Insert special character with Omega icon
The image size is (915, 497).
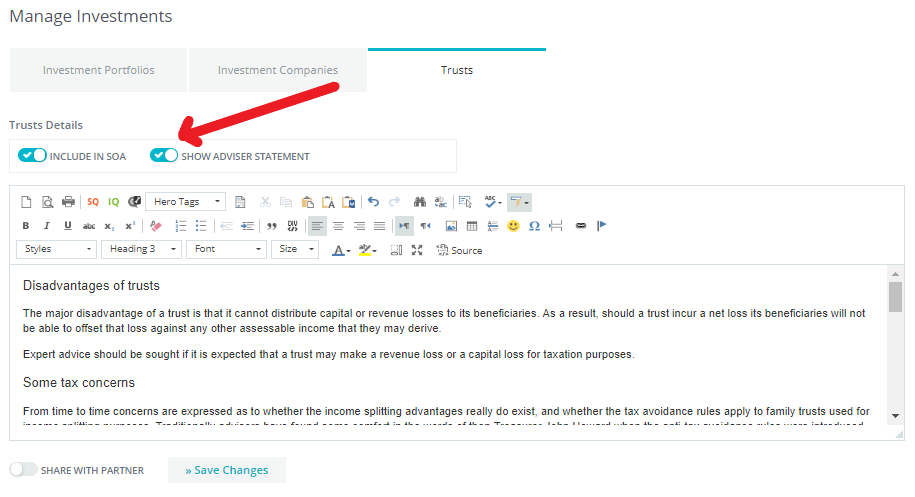click(x=534, y=226)
